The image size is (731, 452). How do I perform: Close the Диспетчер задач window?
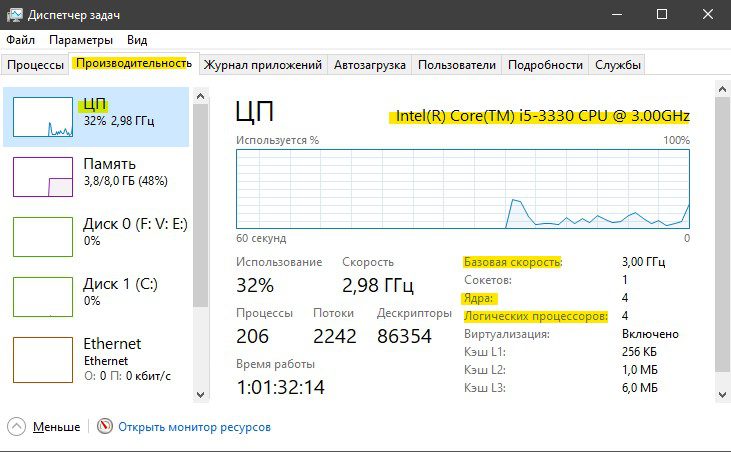point(708,14)
